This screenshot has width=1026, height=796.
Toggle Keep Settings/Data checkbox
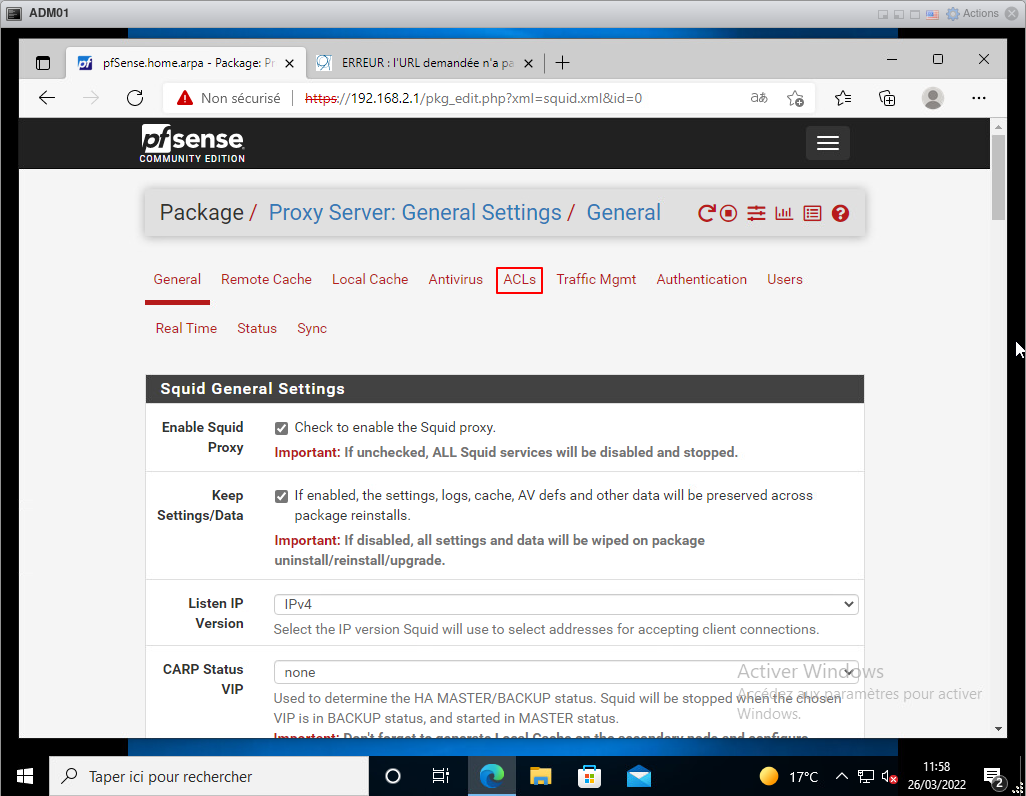(x=282, y=496)
